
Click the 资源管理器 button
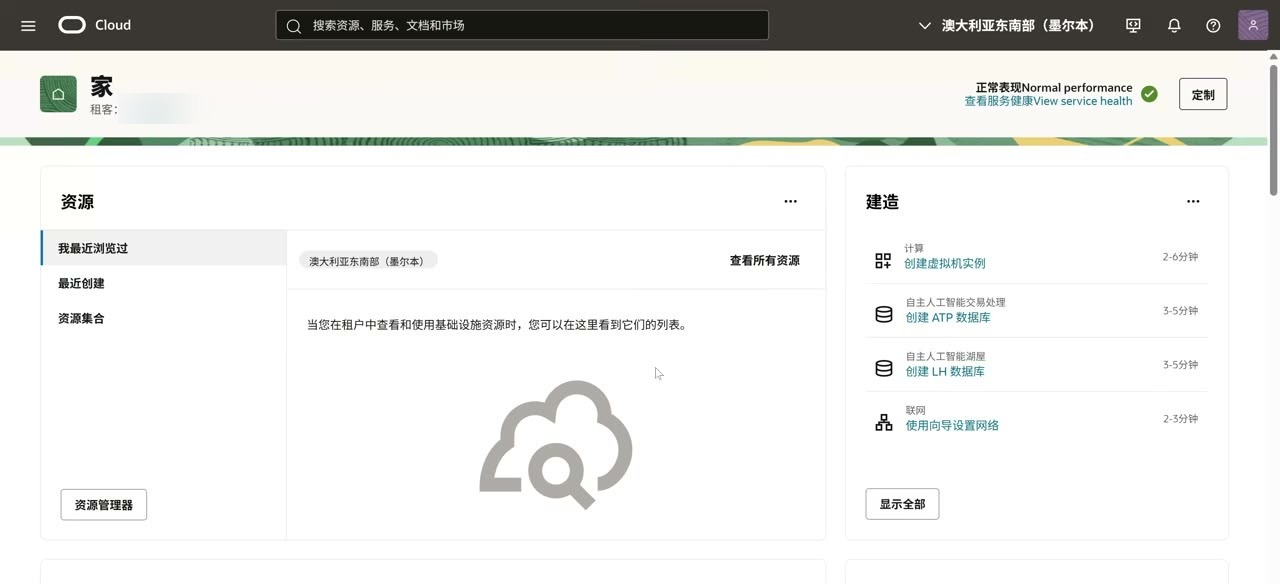pyautogui.click(x=104, y=505)
